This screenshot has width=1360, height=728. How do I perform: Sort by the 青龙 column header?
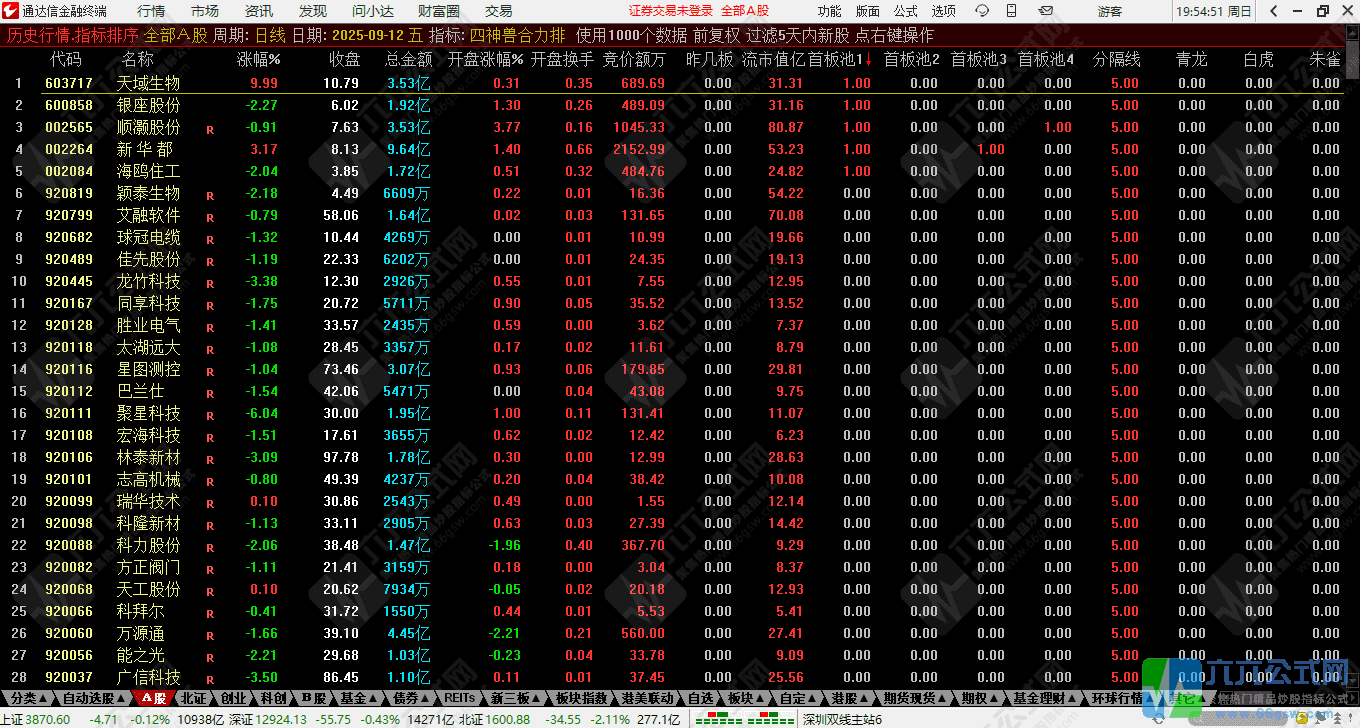1192,60
